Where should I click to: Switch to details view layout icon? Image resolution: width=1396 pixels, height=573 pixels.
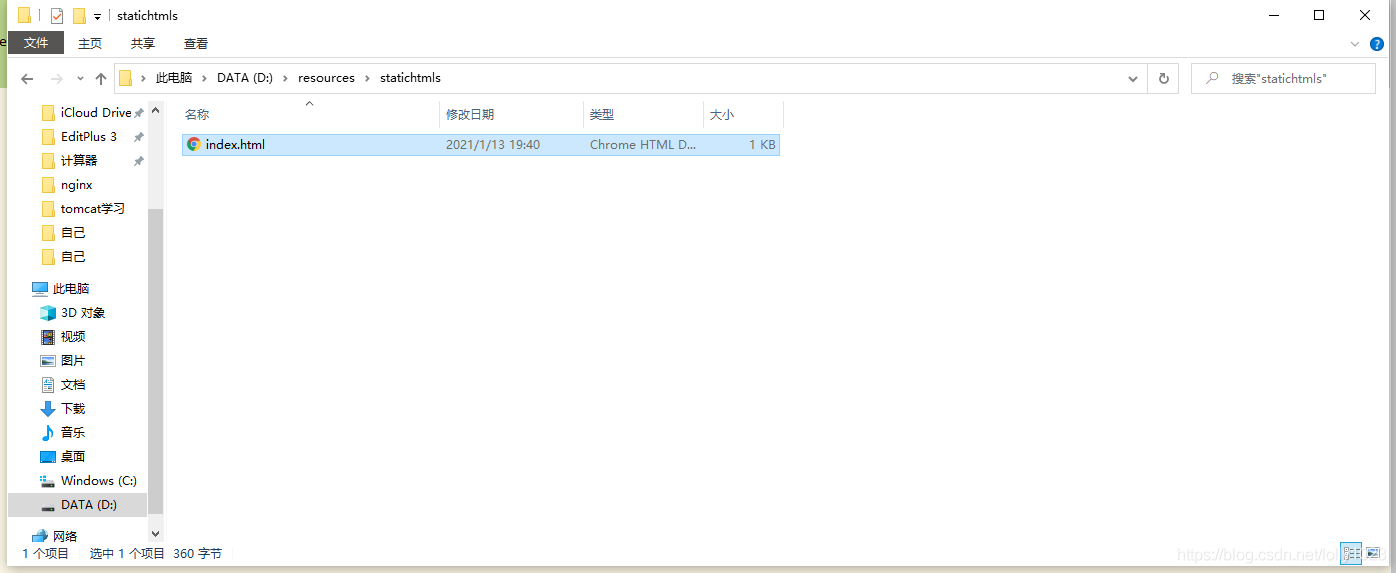tap(1351, 553)
